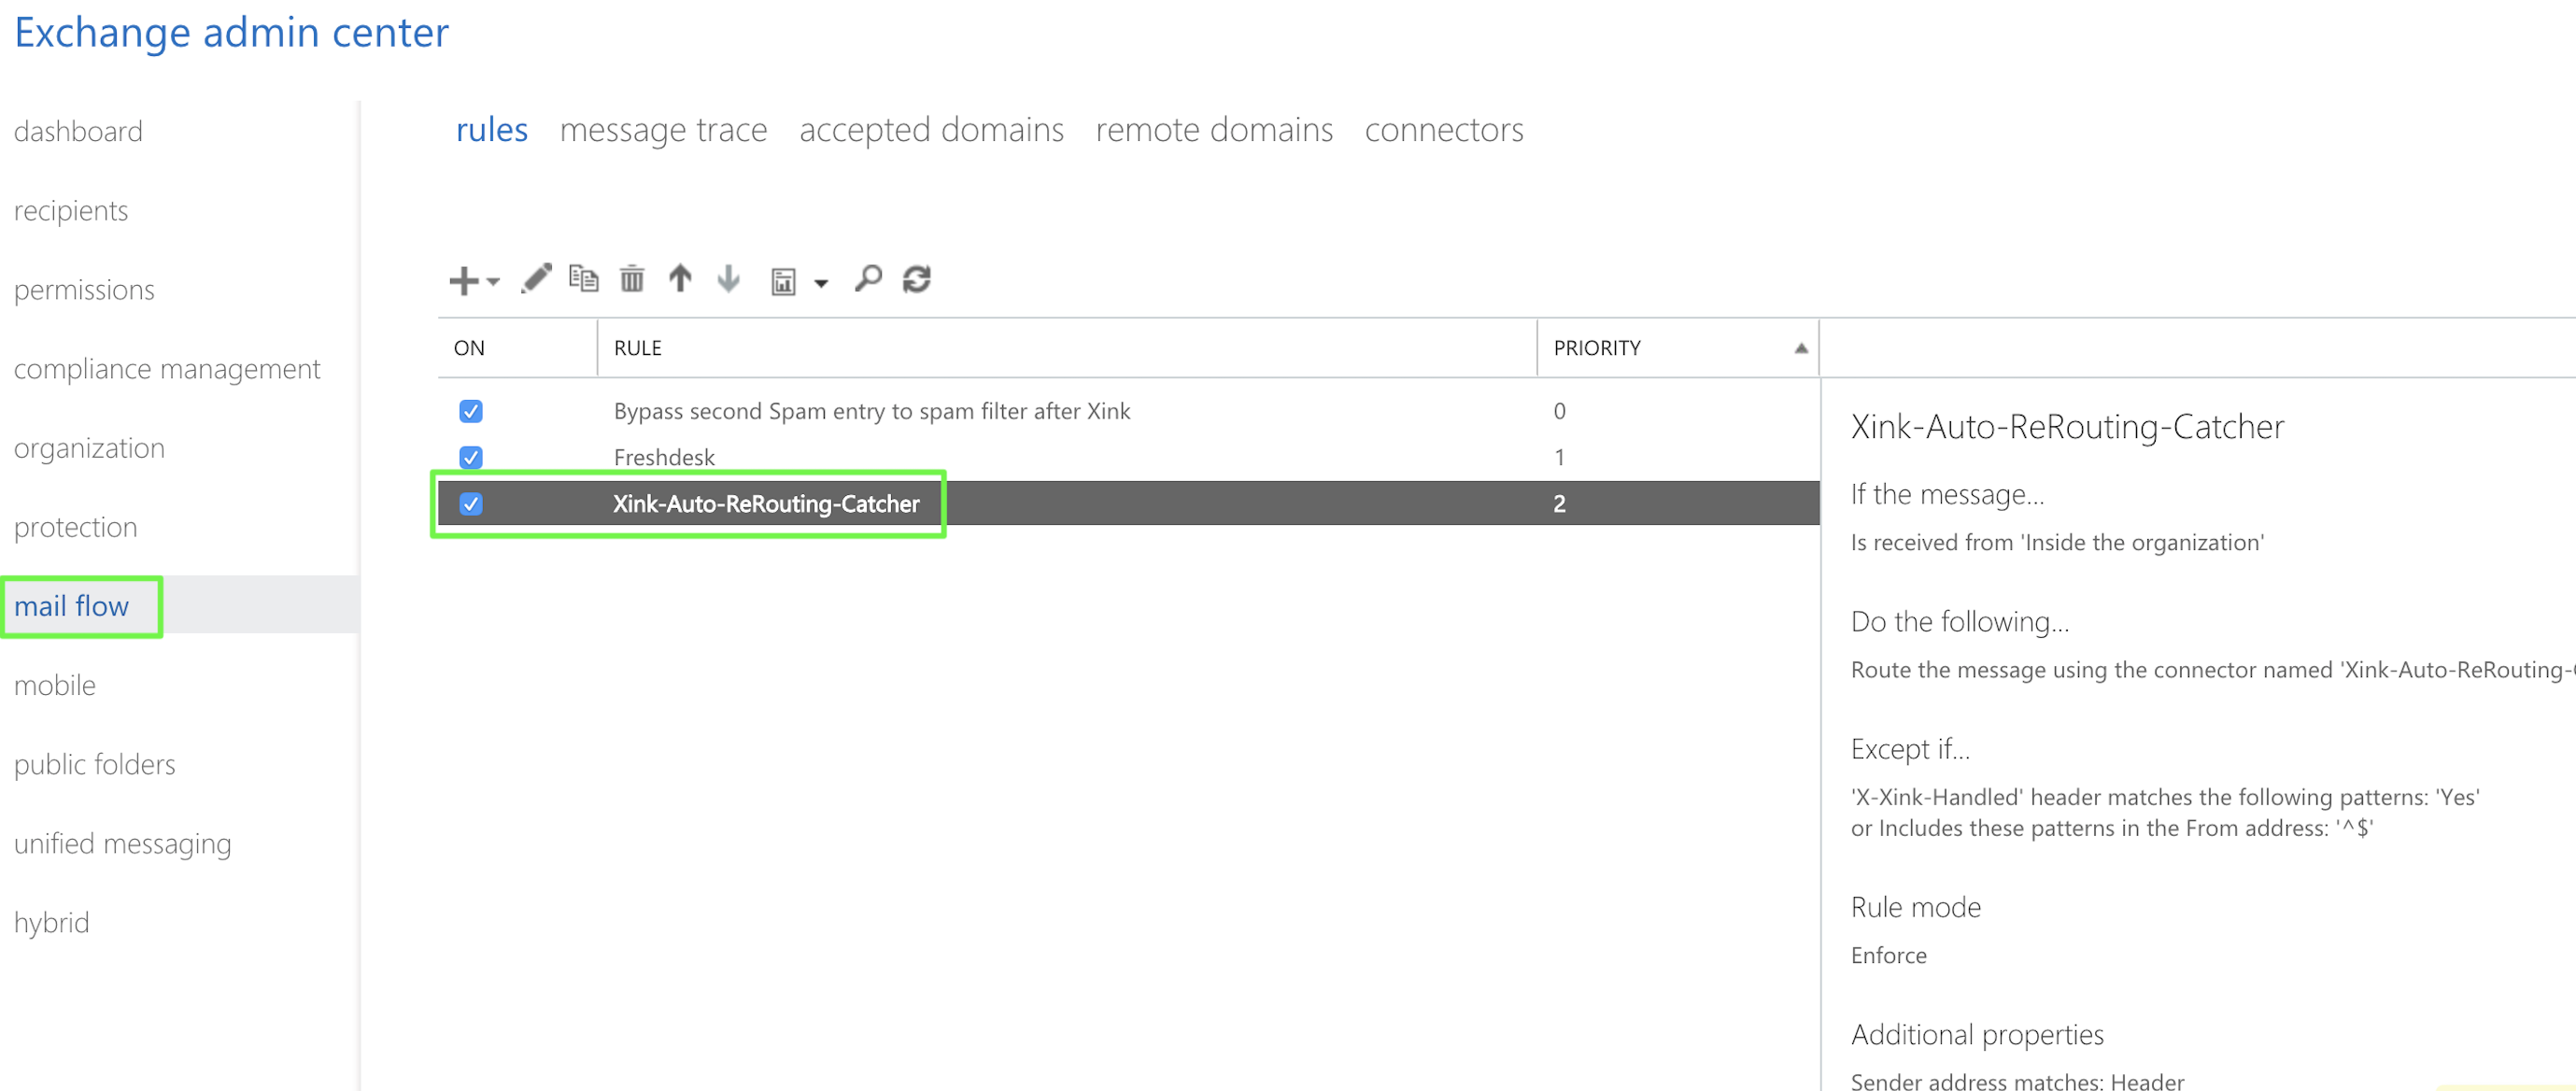Toggle the Freshdesk rule checkbox
This screenshot has height=1091, width=2576.
pos(471,457)
